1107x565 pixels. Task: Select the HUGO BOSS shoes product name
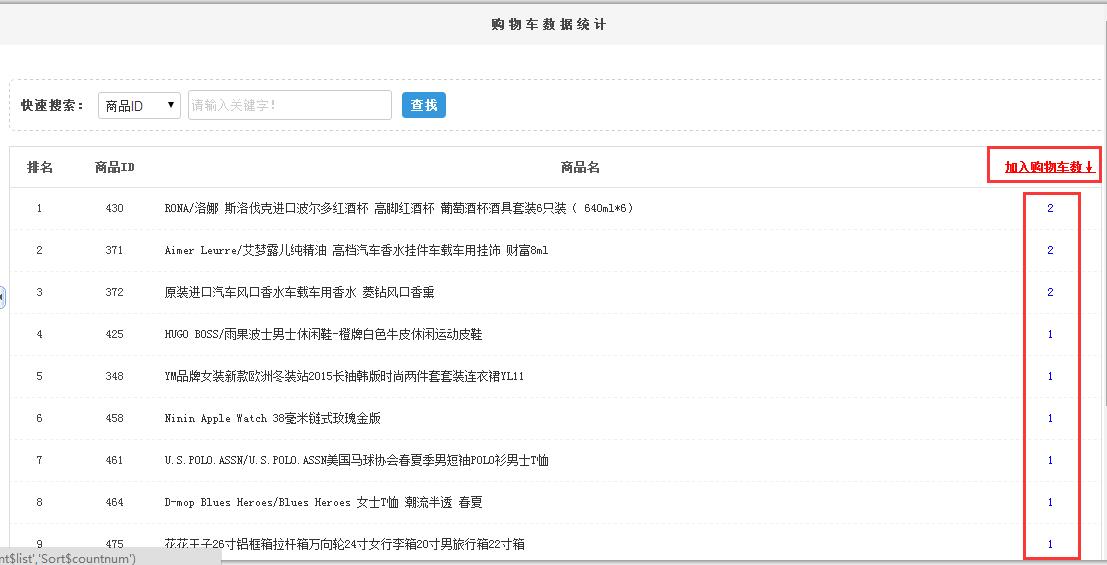(x=323, y=334)
